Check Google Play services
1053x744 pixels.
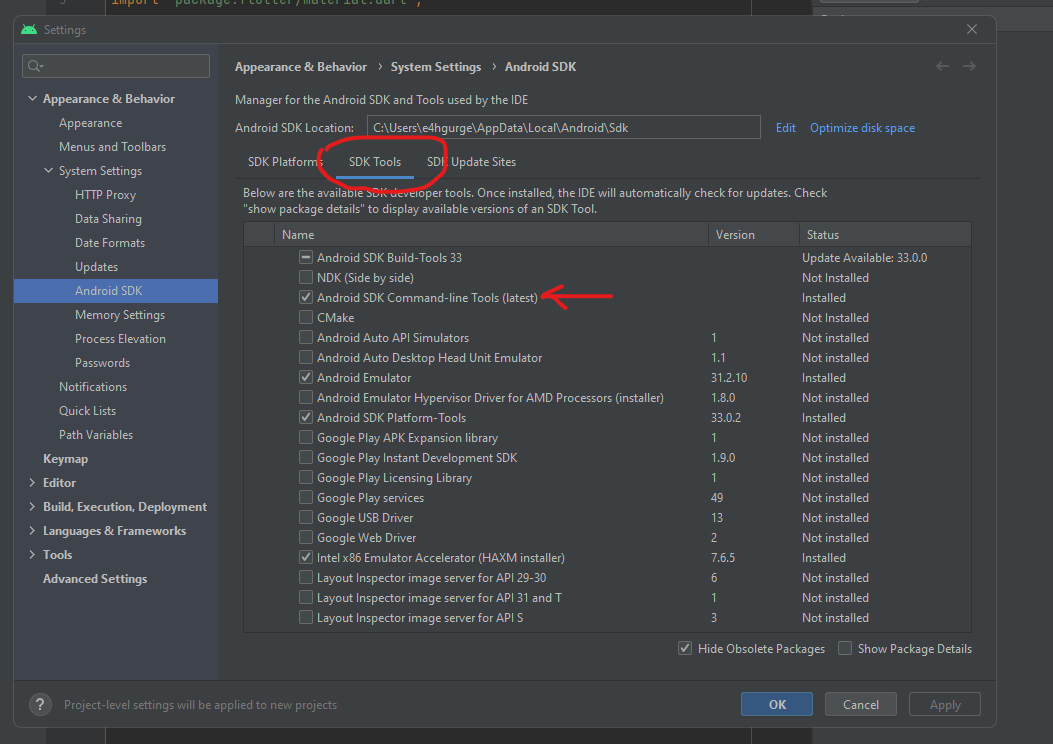(306, 498)
